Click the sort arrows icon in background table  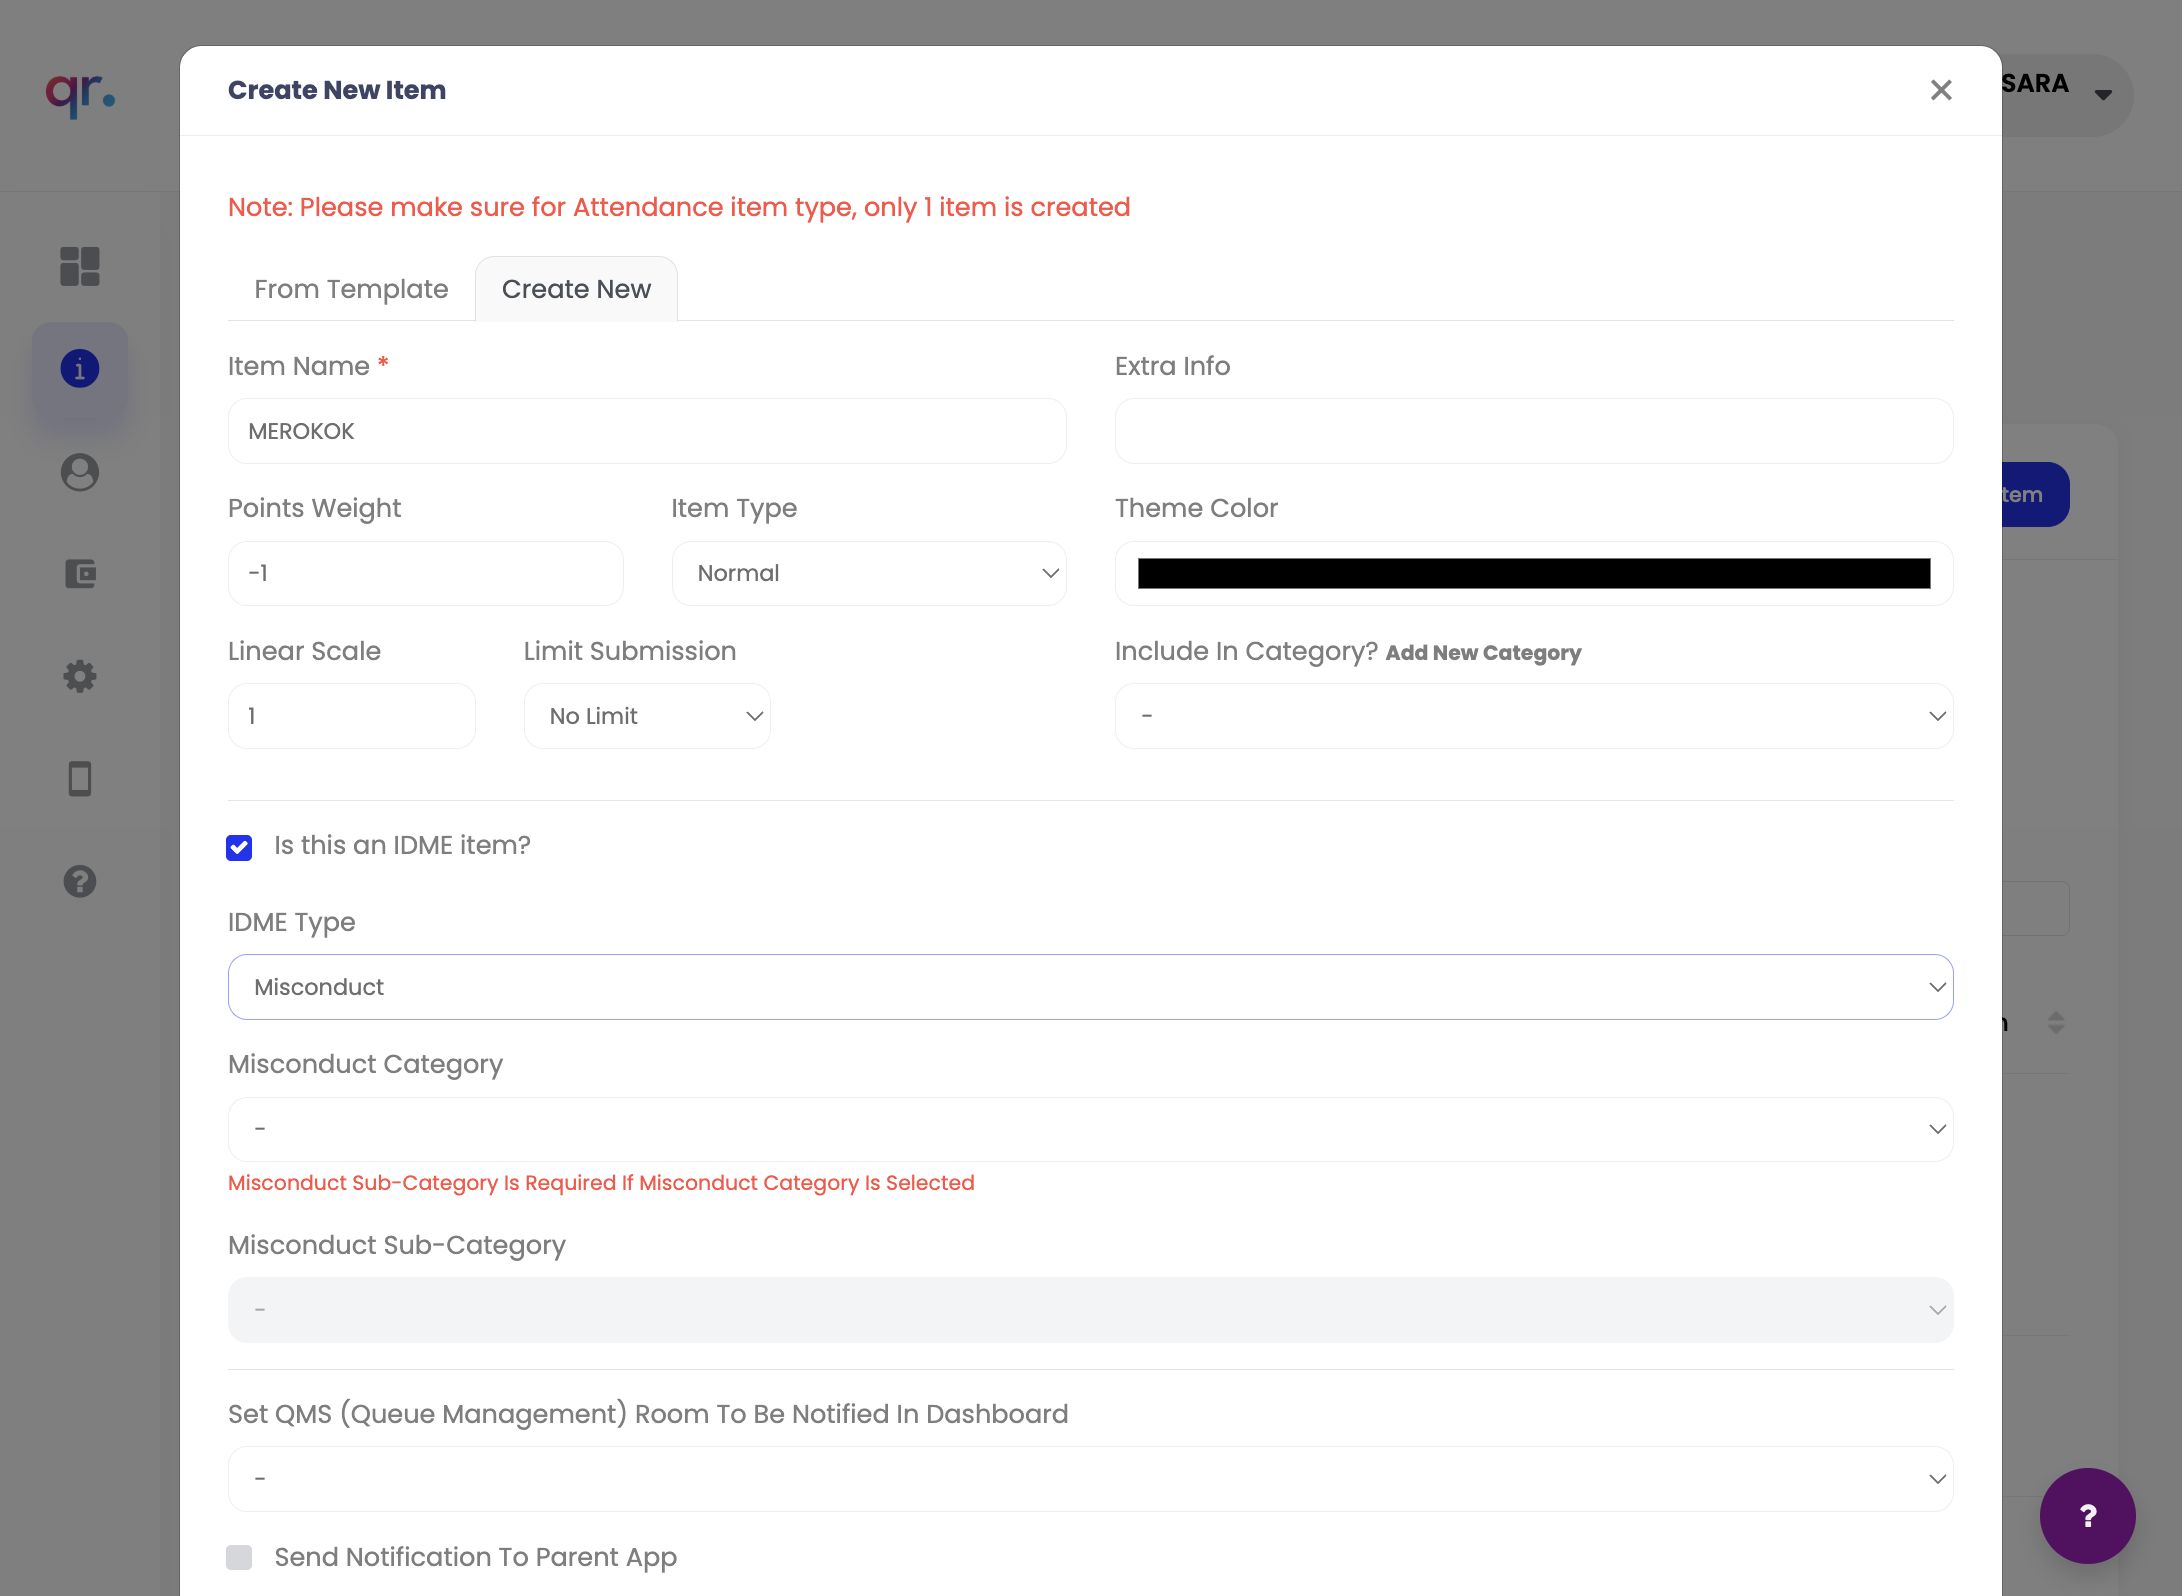click(x=2056, y=1023)
